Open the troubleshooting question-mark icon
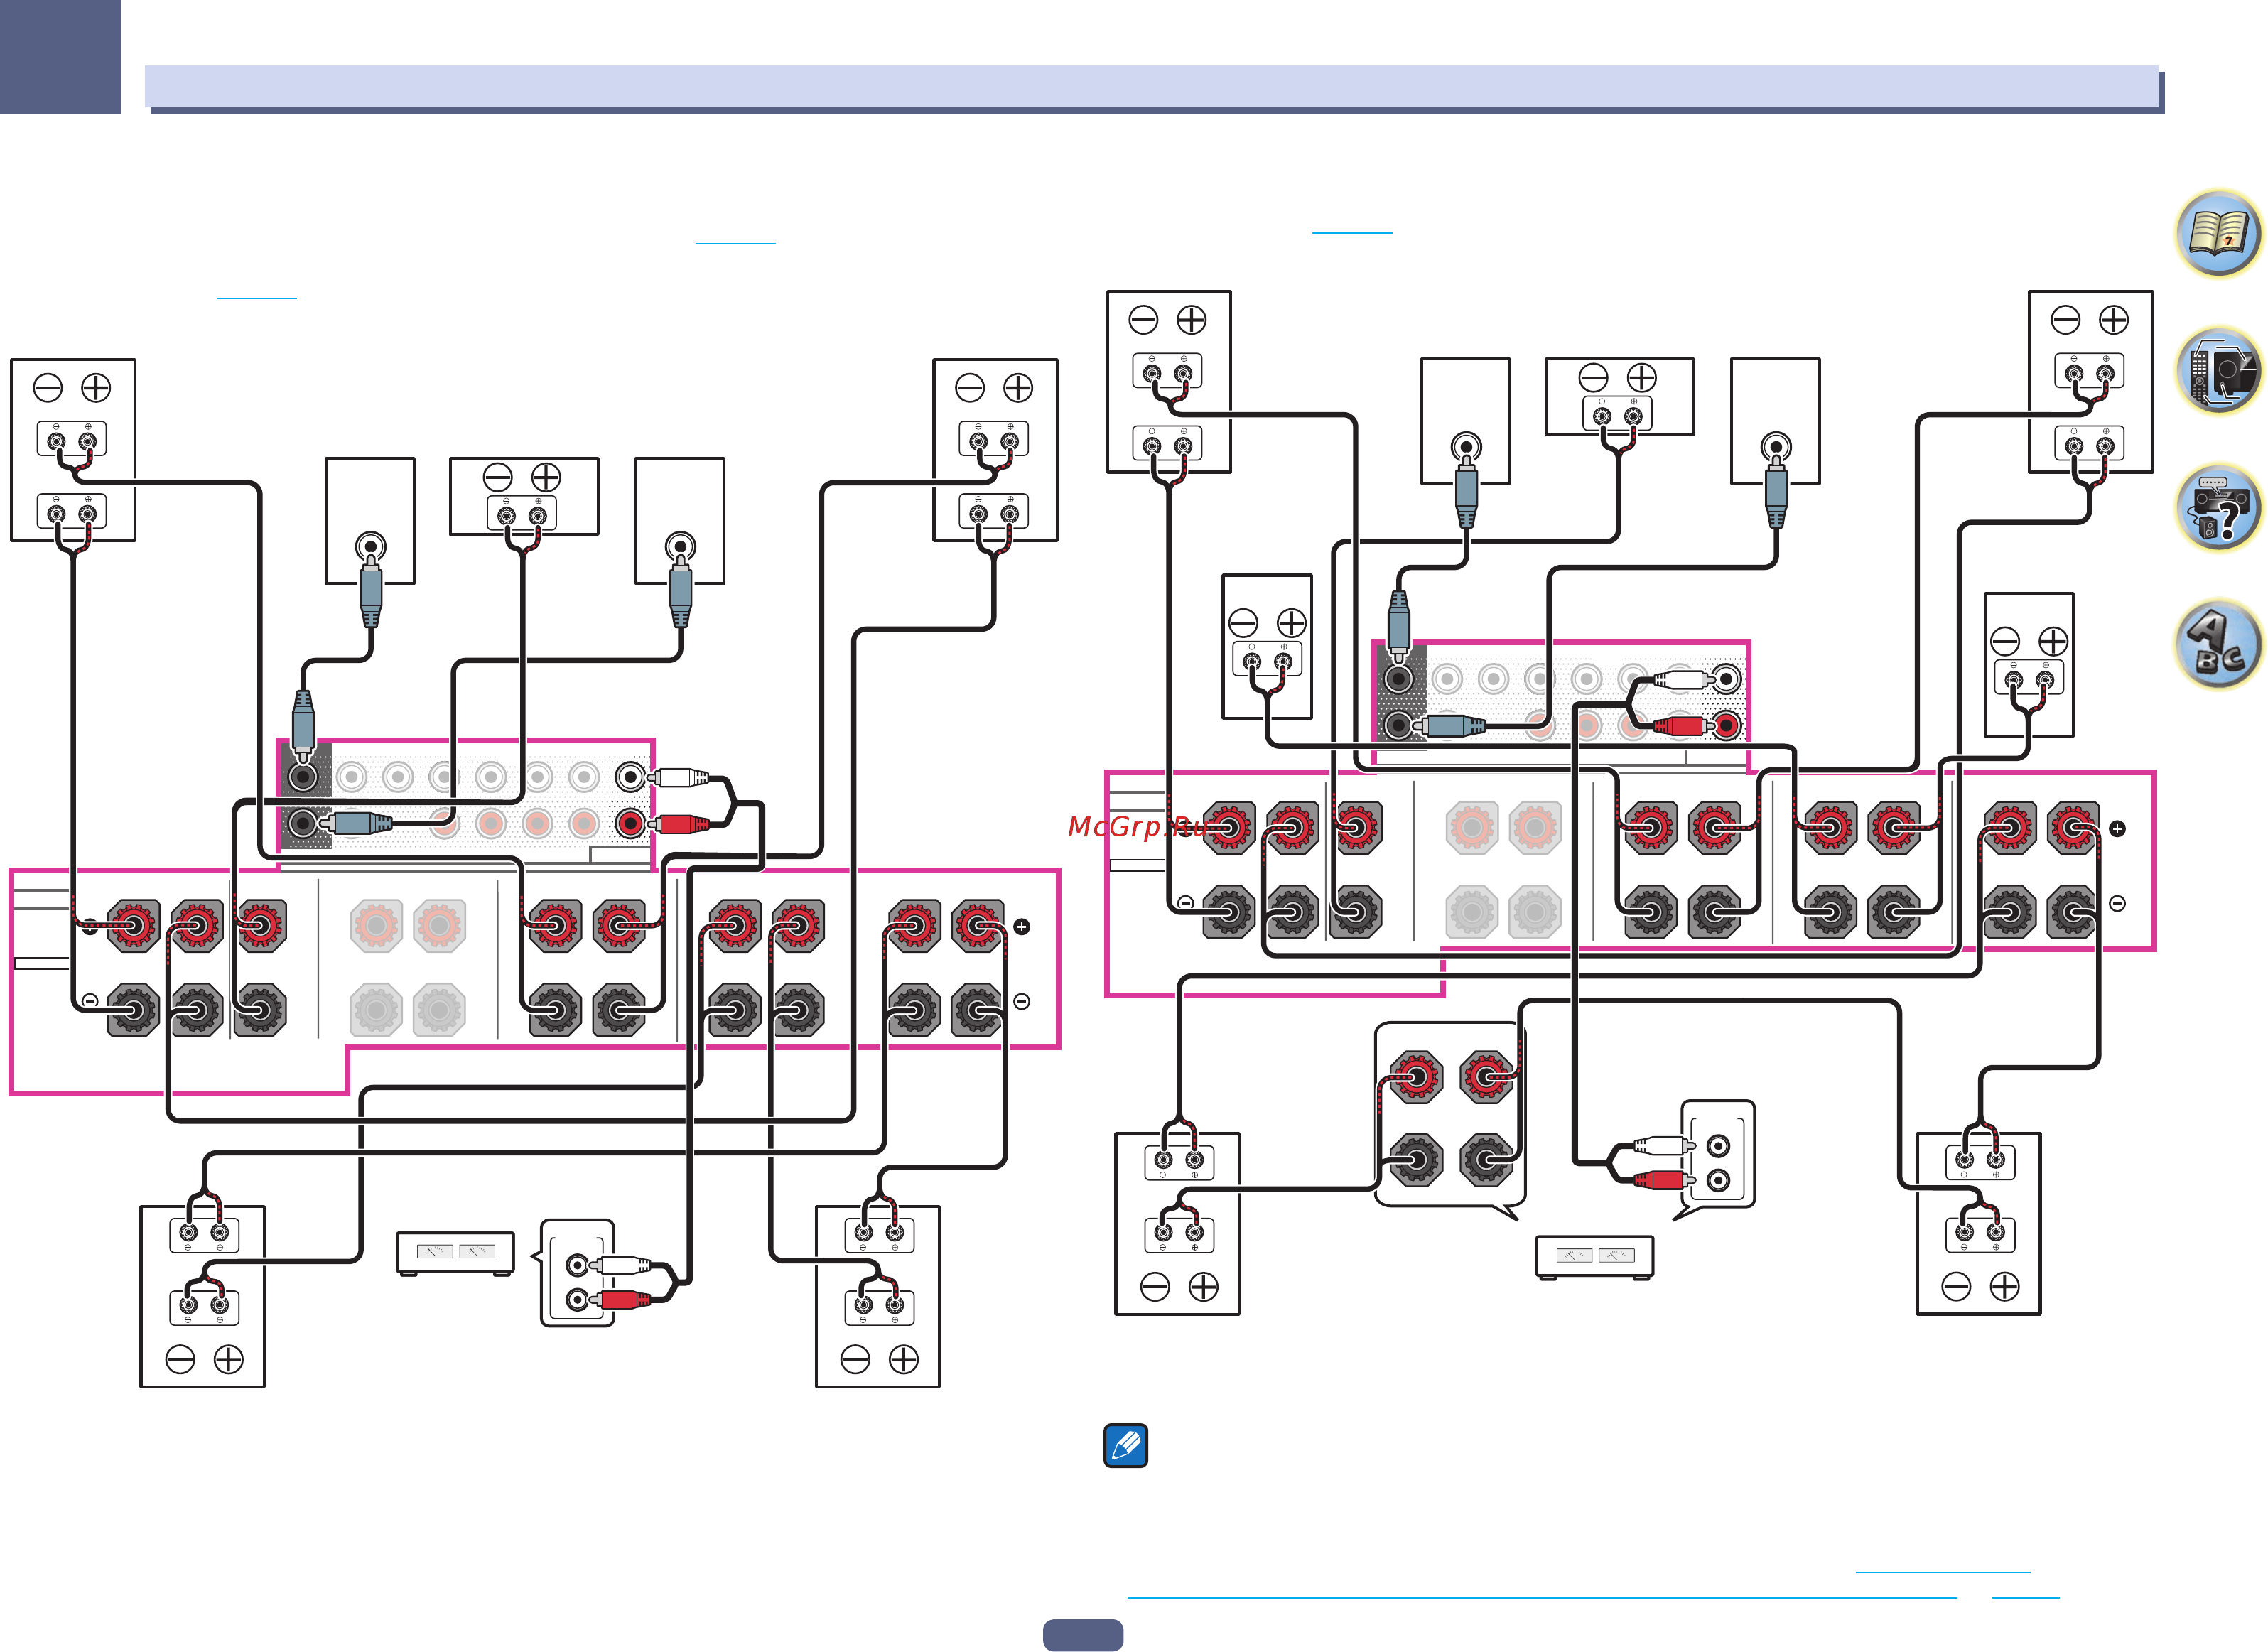 (x=2218, y=508)
